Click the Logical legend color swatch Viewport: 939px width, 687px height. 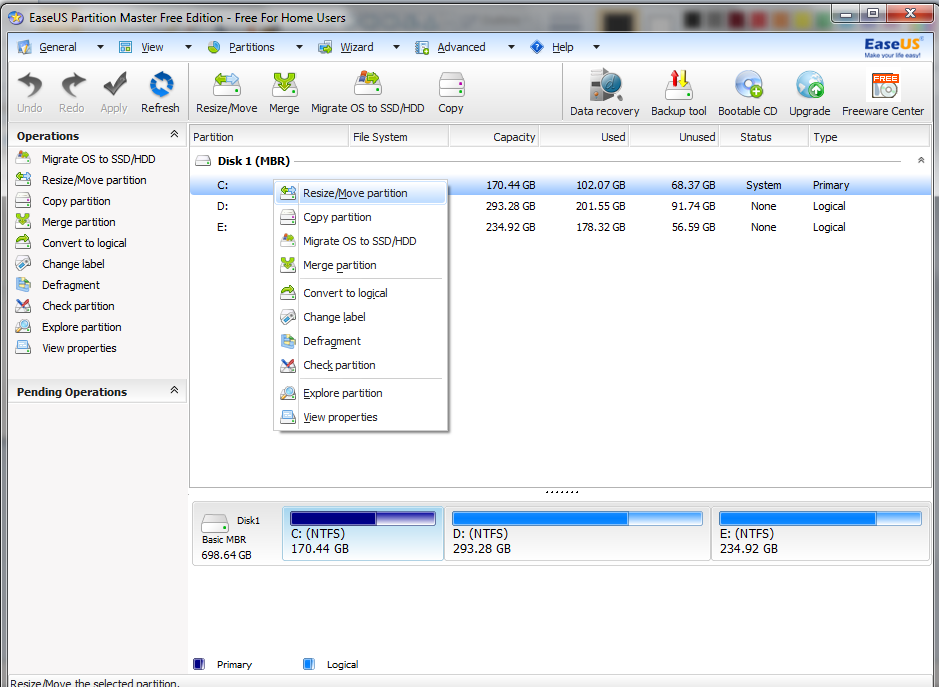[x=309, y=664]
